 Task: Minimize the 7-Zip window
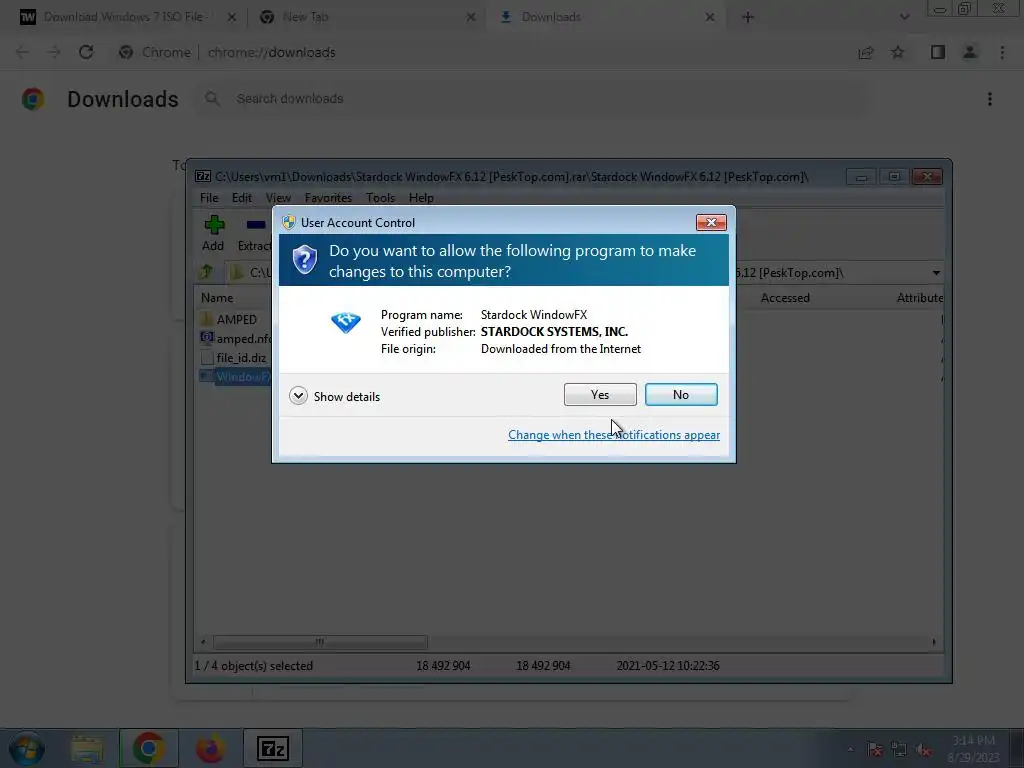(861, 177)
